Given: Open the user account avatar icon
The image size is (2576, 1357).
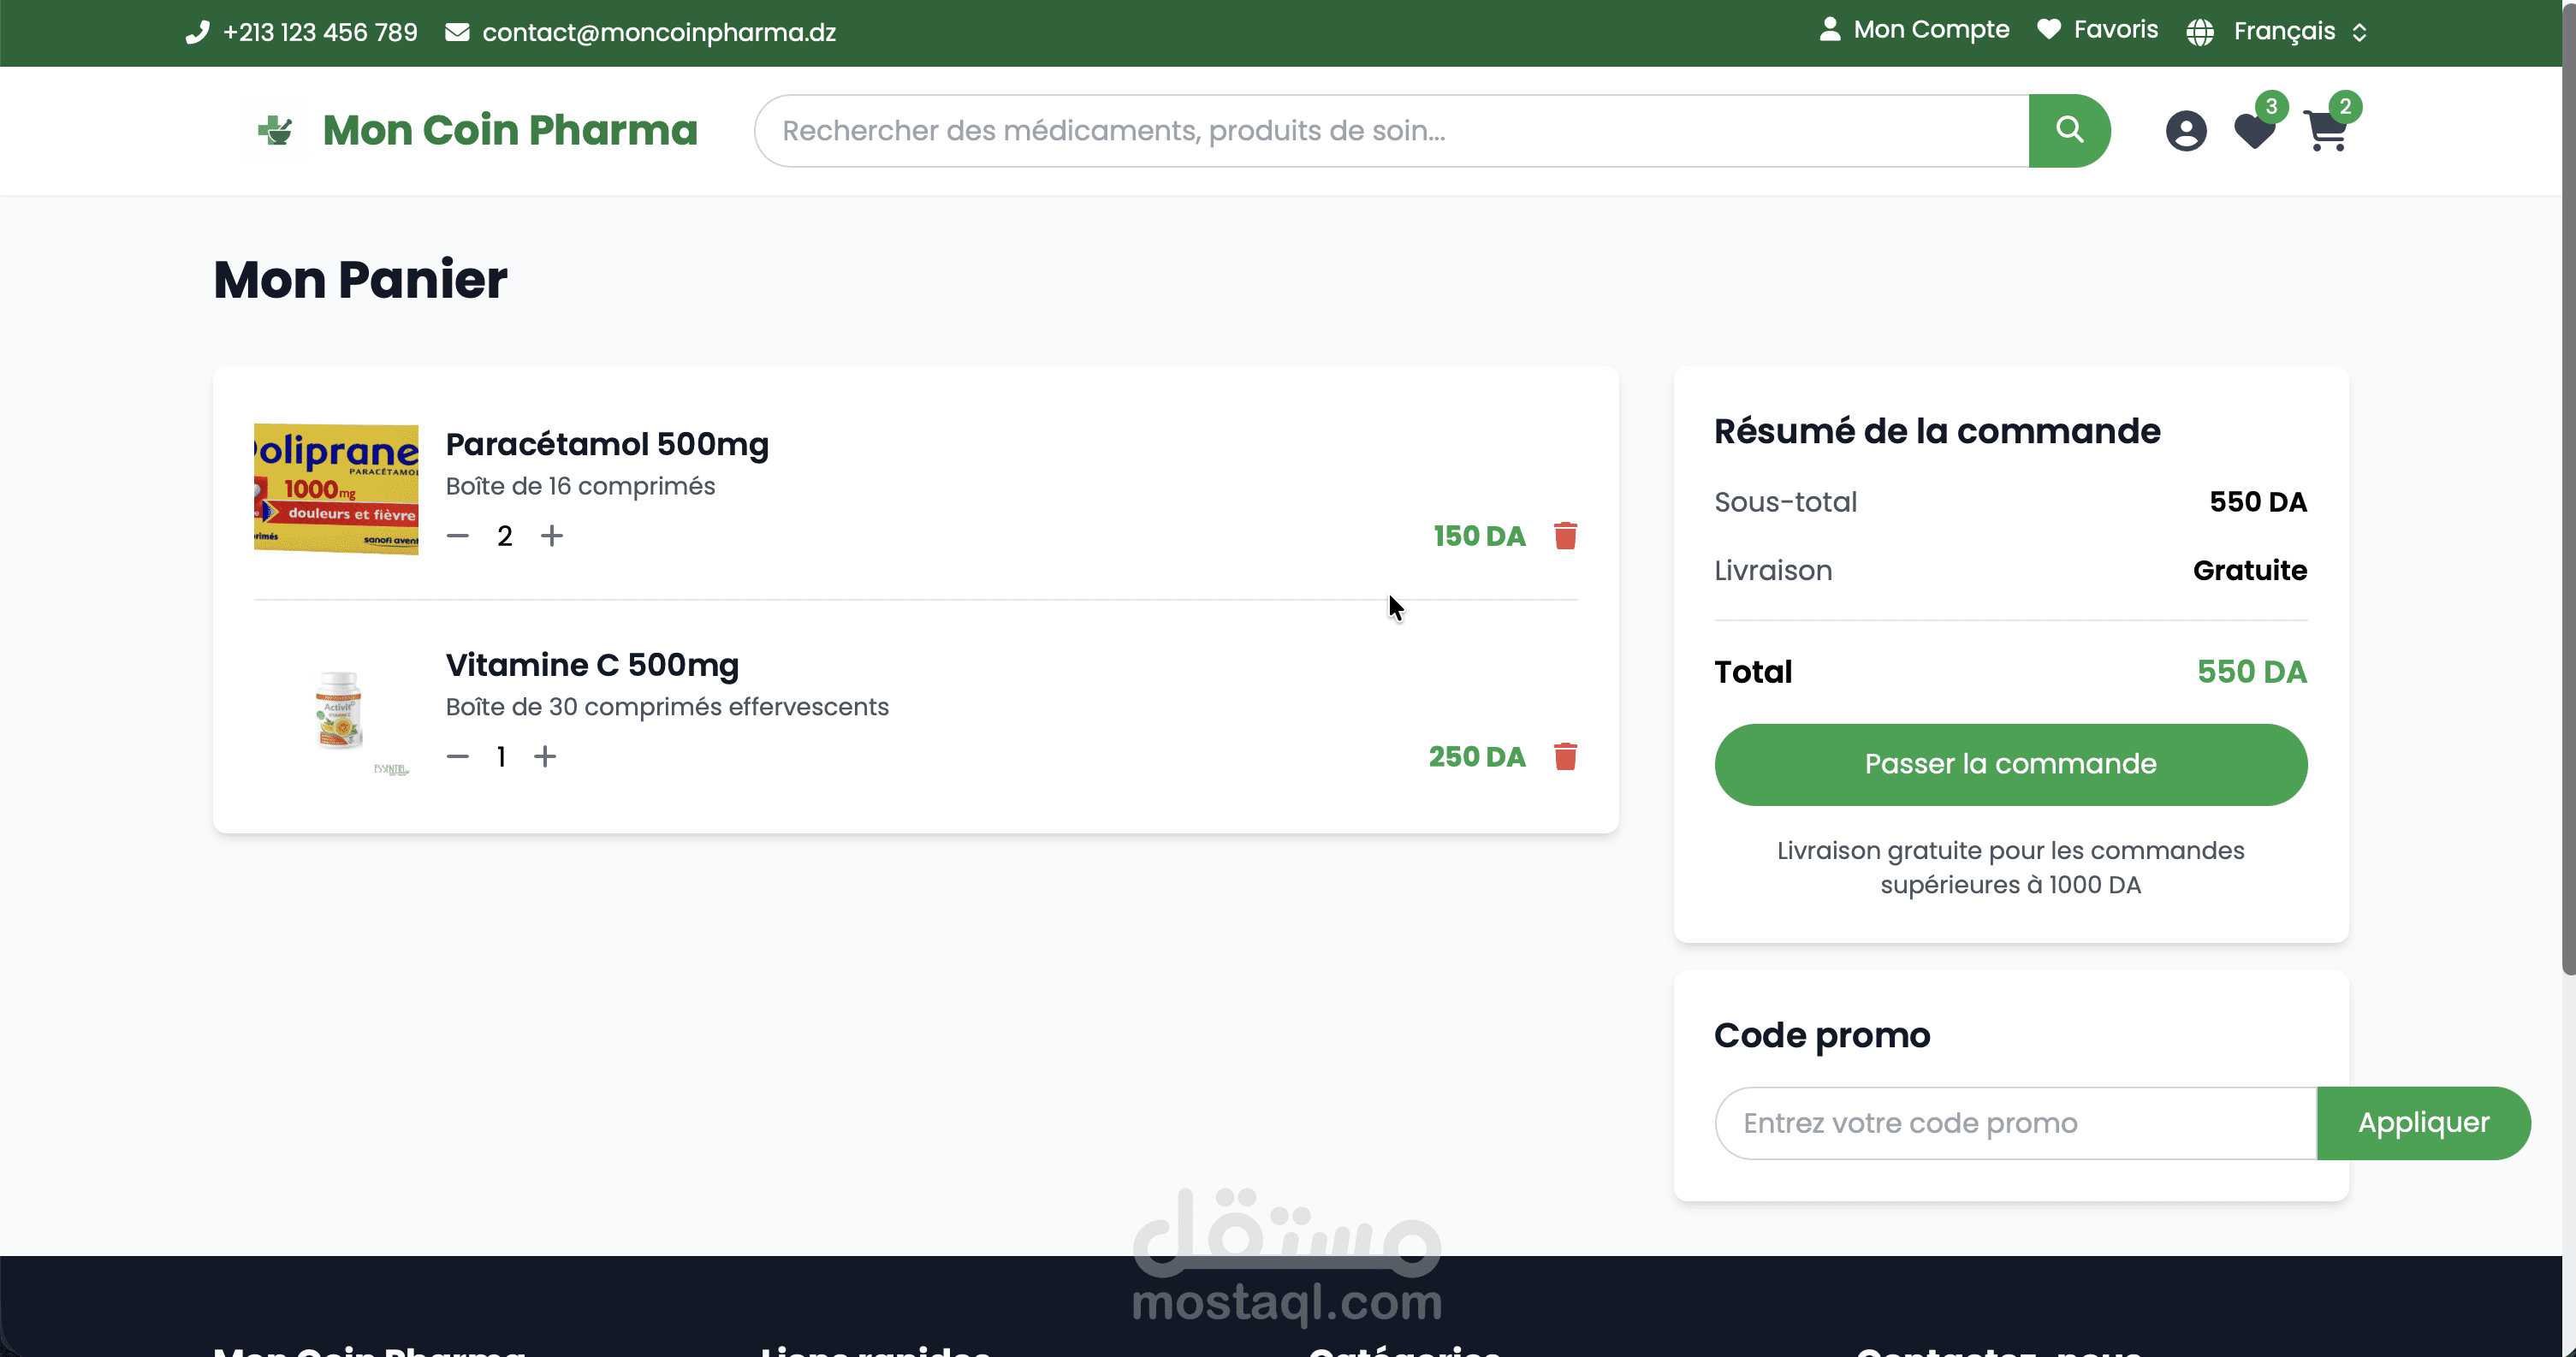Looking at the screenshot, I should coord(2186,131).
